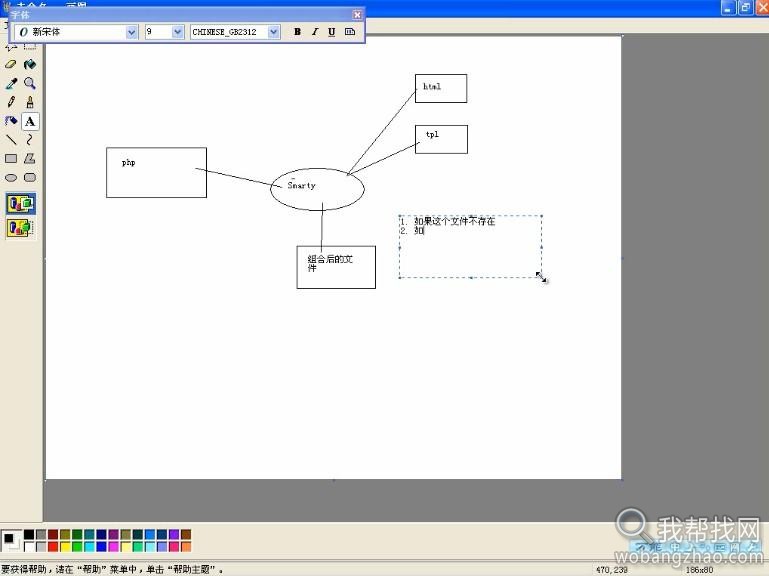Click the help hint text in status bar

(x=112, y=569)
